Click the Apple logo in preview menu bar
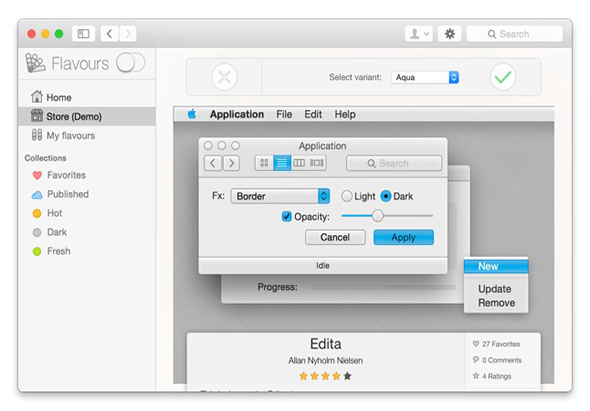The image size is (590, 411). (x=192, y=114)
